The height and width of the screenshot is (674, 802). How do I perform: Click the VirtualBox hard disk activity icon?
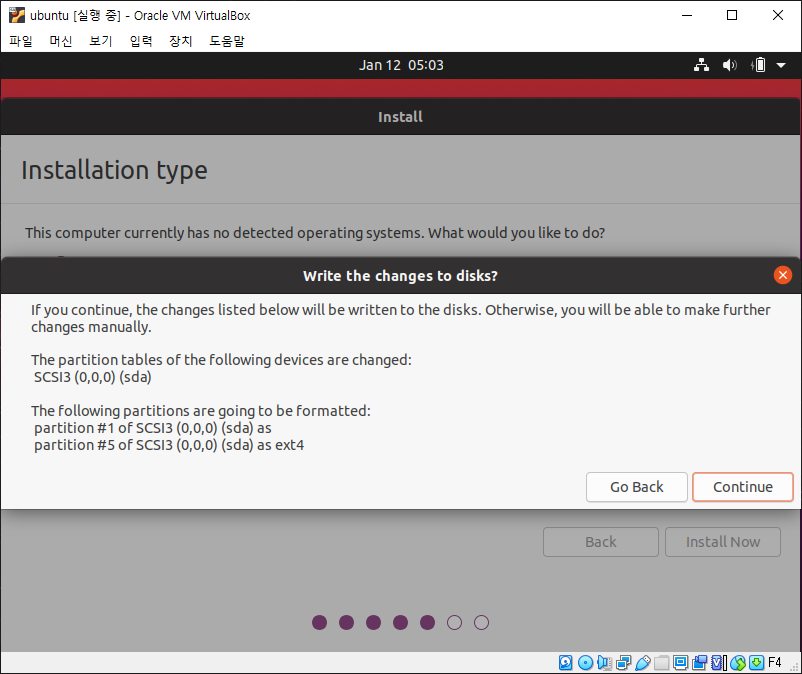click(565, 663)
